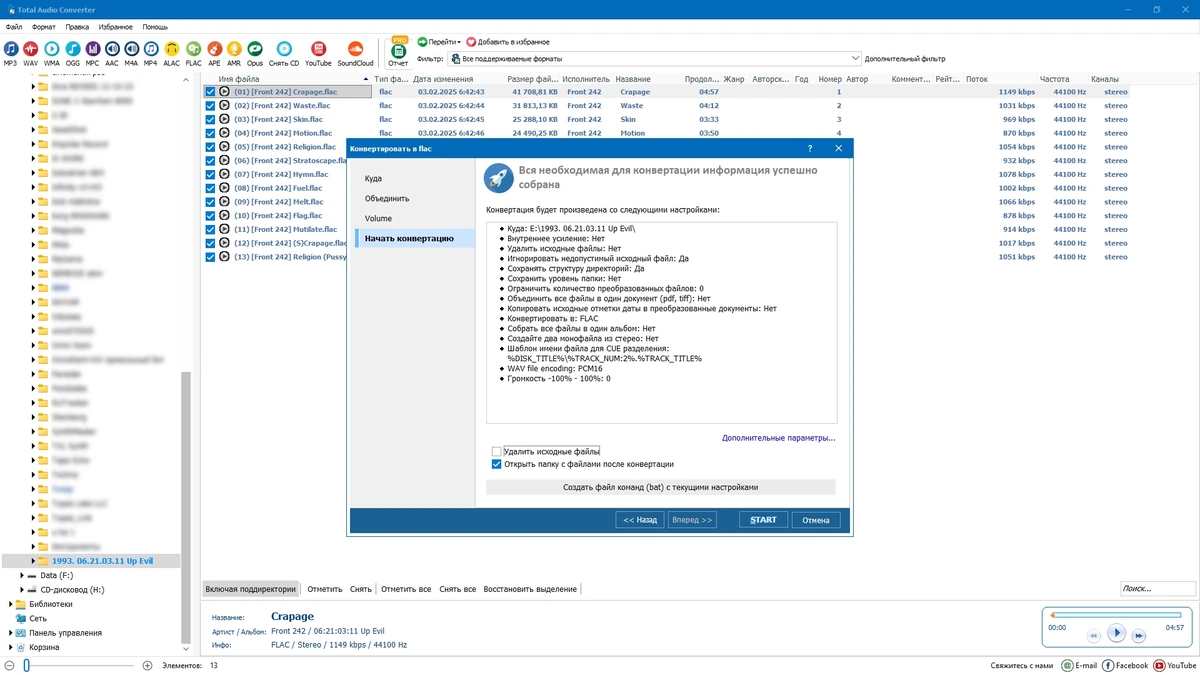
Task: Click the dialog help question mark
Action: tap(810, 148)
